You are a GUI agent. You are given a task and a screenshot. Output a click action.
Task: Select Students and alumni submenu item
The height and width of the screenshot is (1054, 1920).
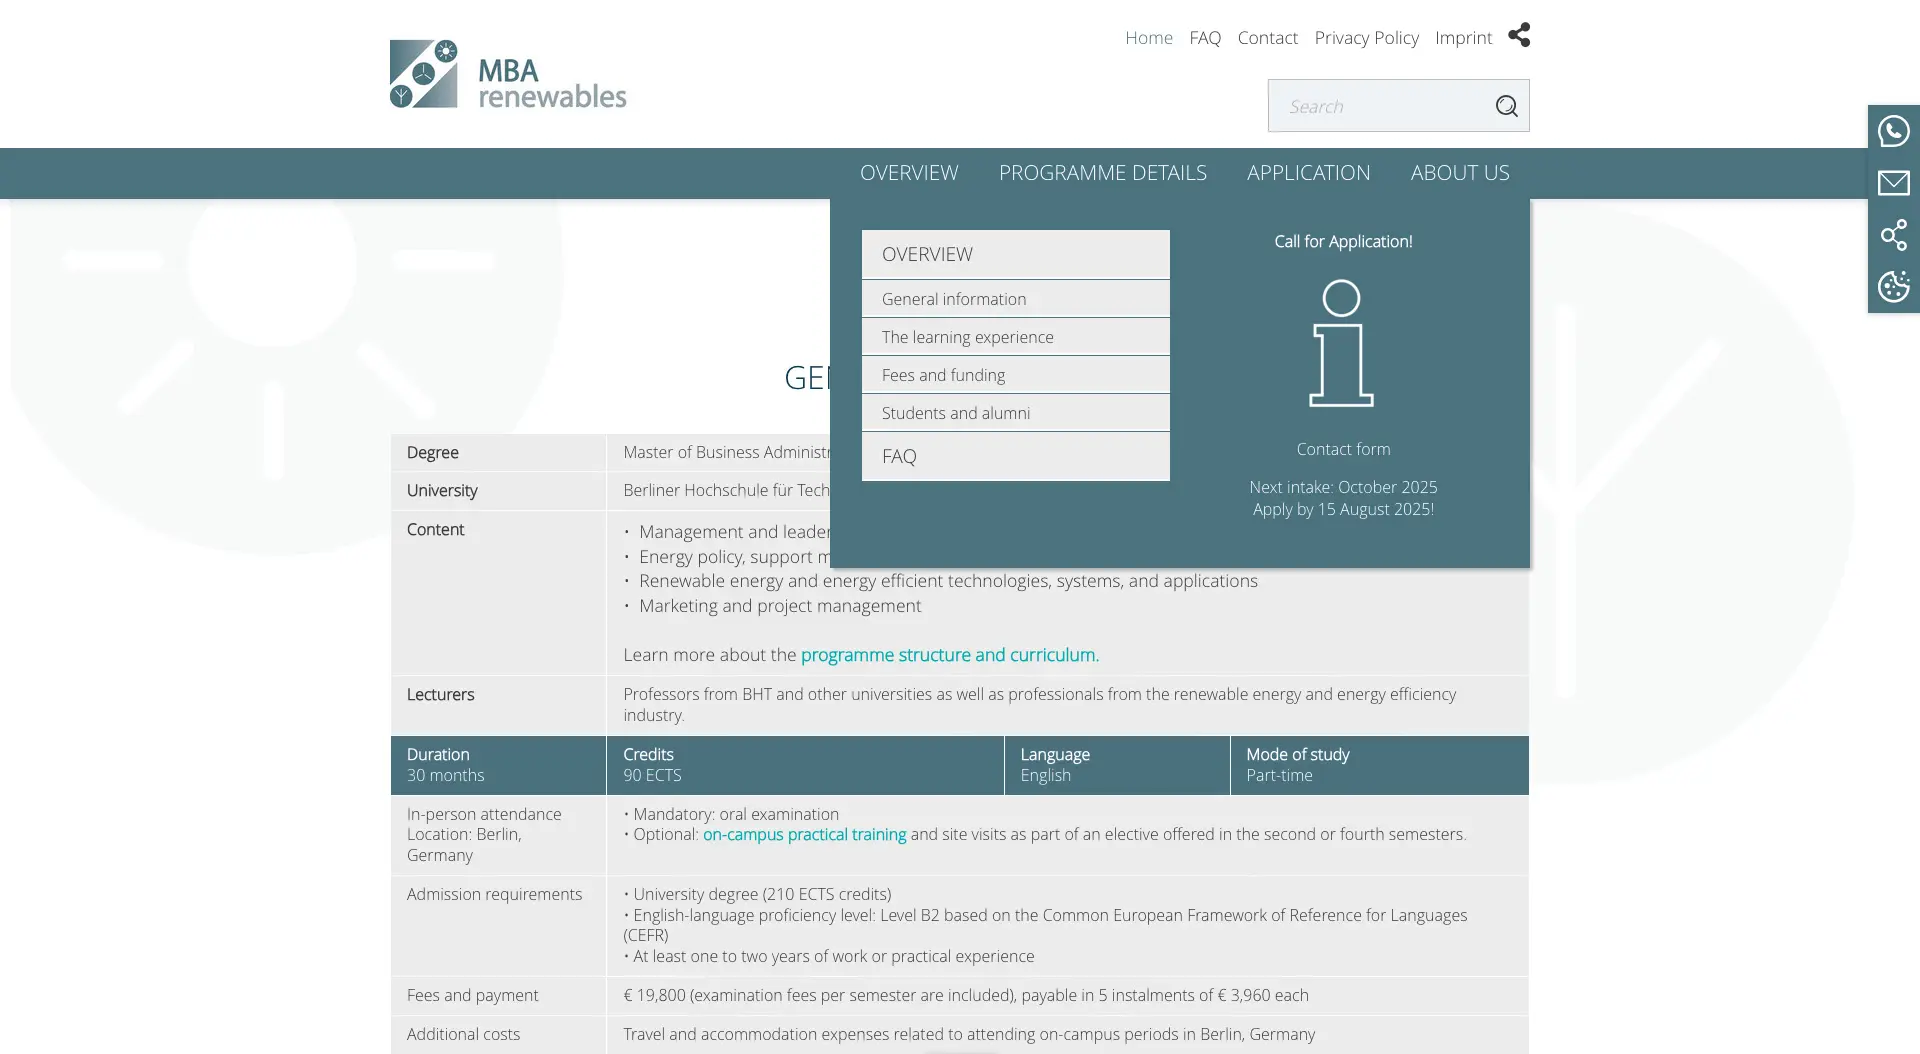pos(1015,413)
